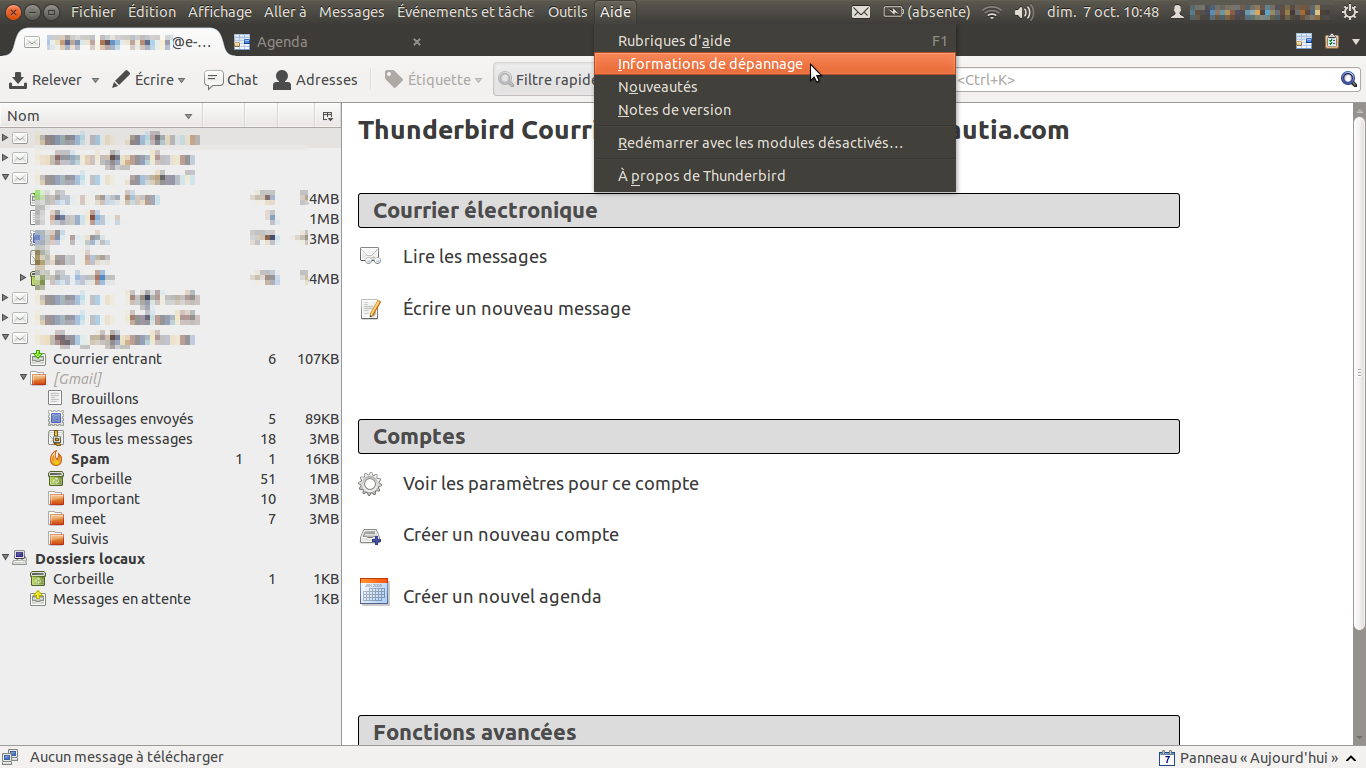Screen dimensions: 1366x768
Task: Click the gear icon for account settings
Action: coord(370,484)
